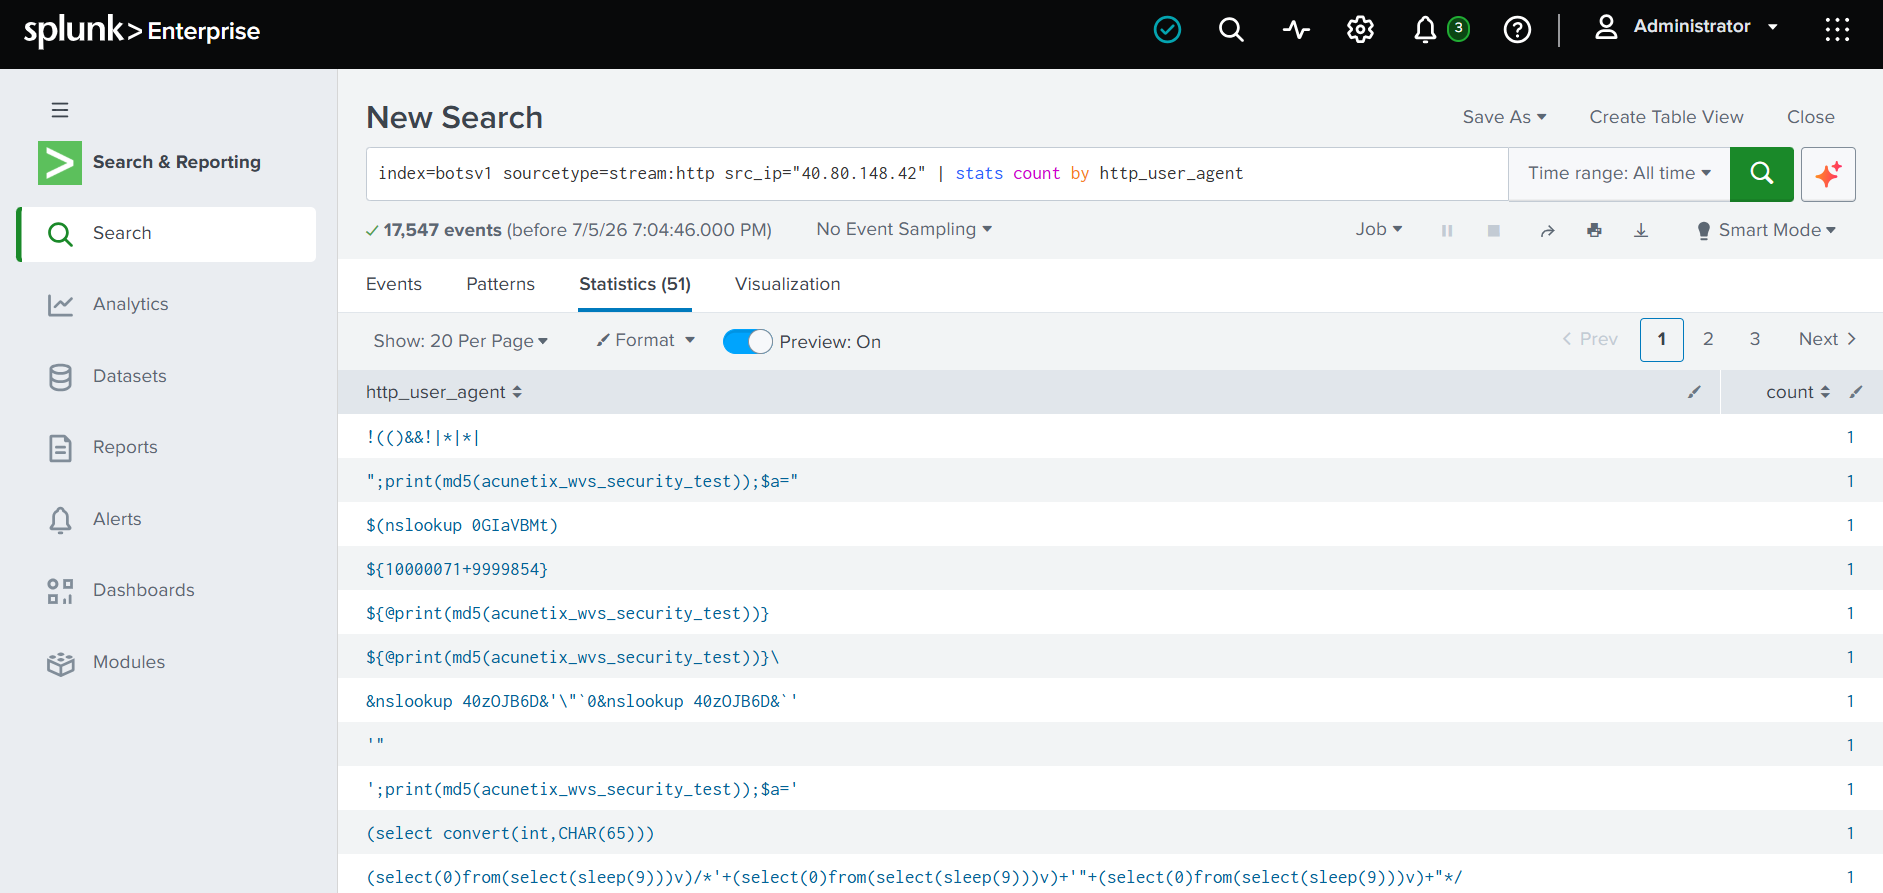Go to results page 2
The height and width of the screenshot is (893, 1883).
pos(1708,340)
